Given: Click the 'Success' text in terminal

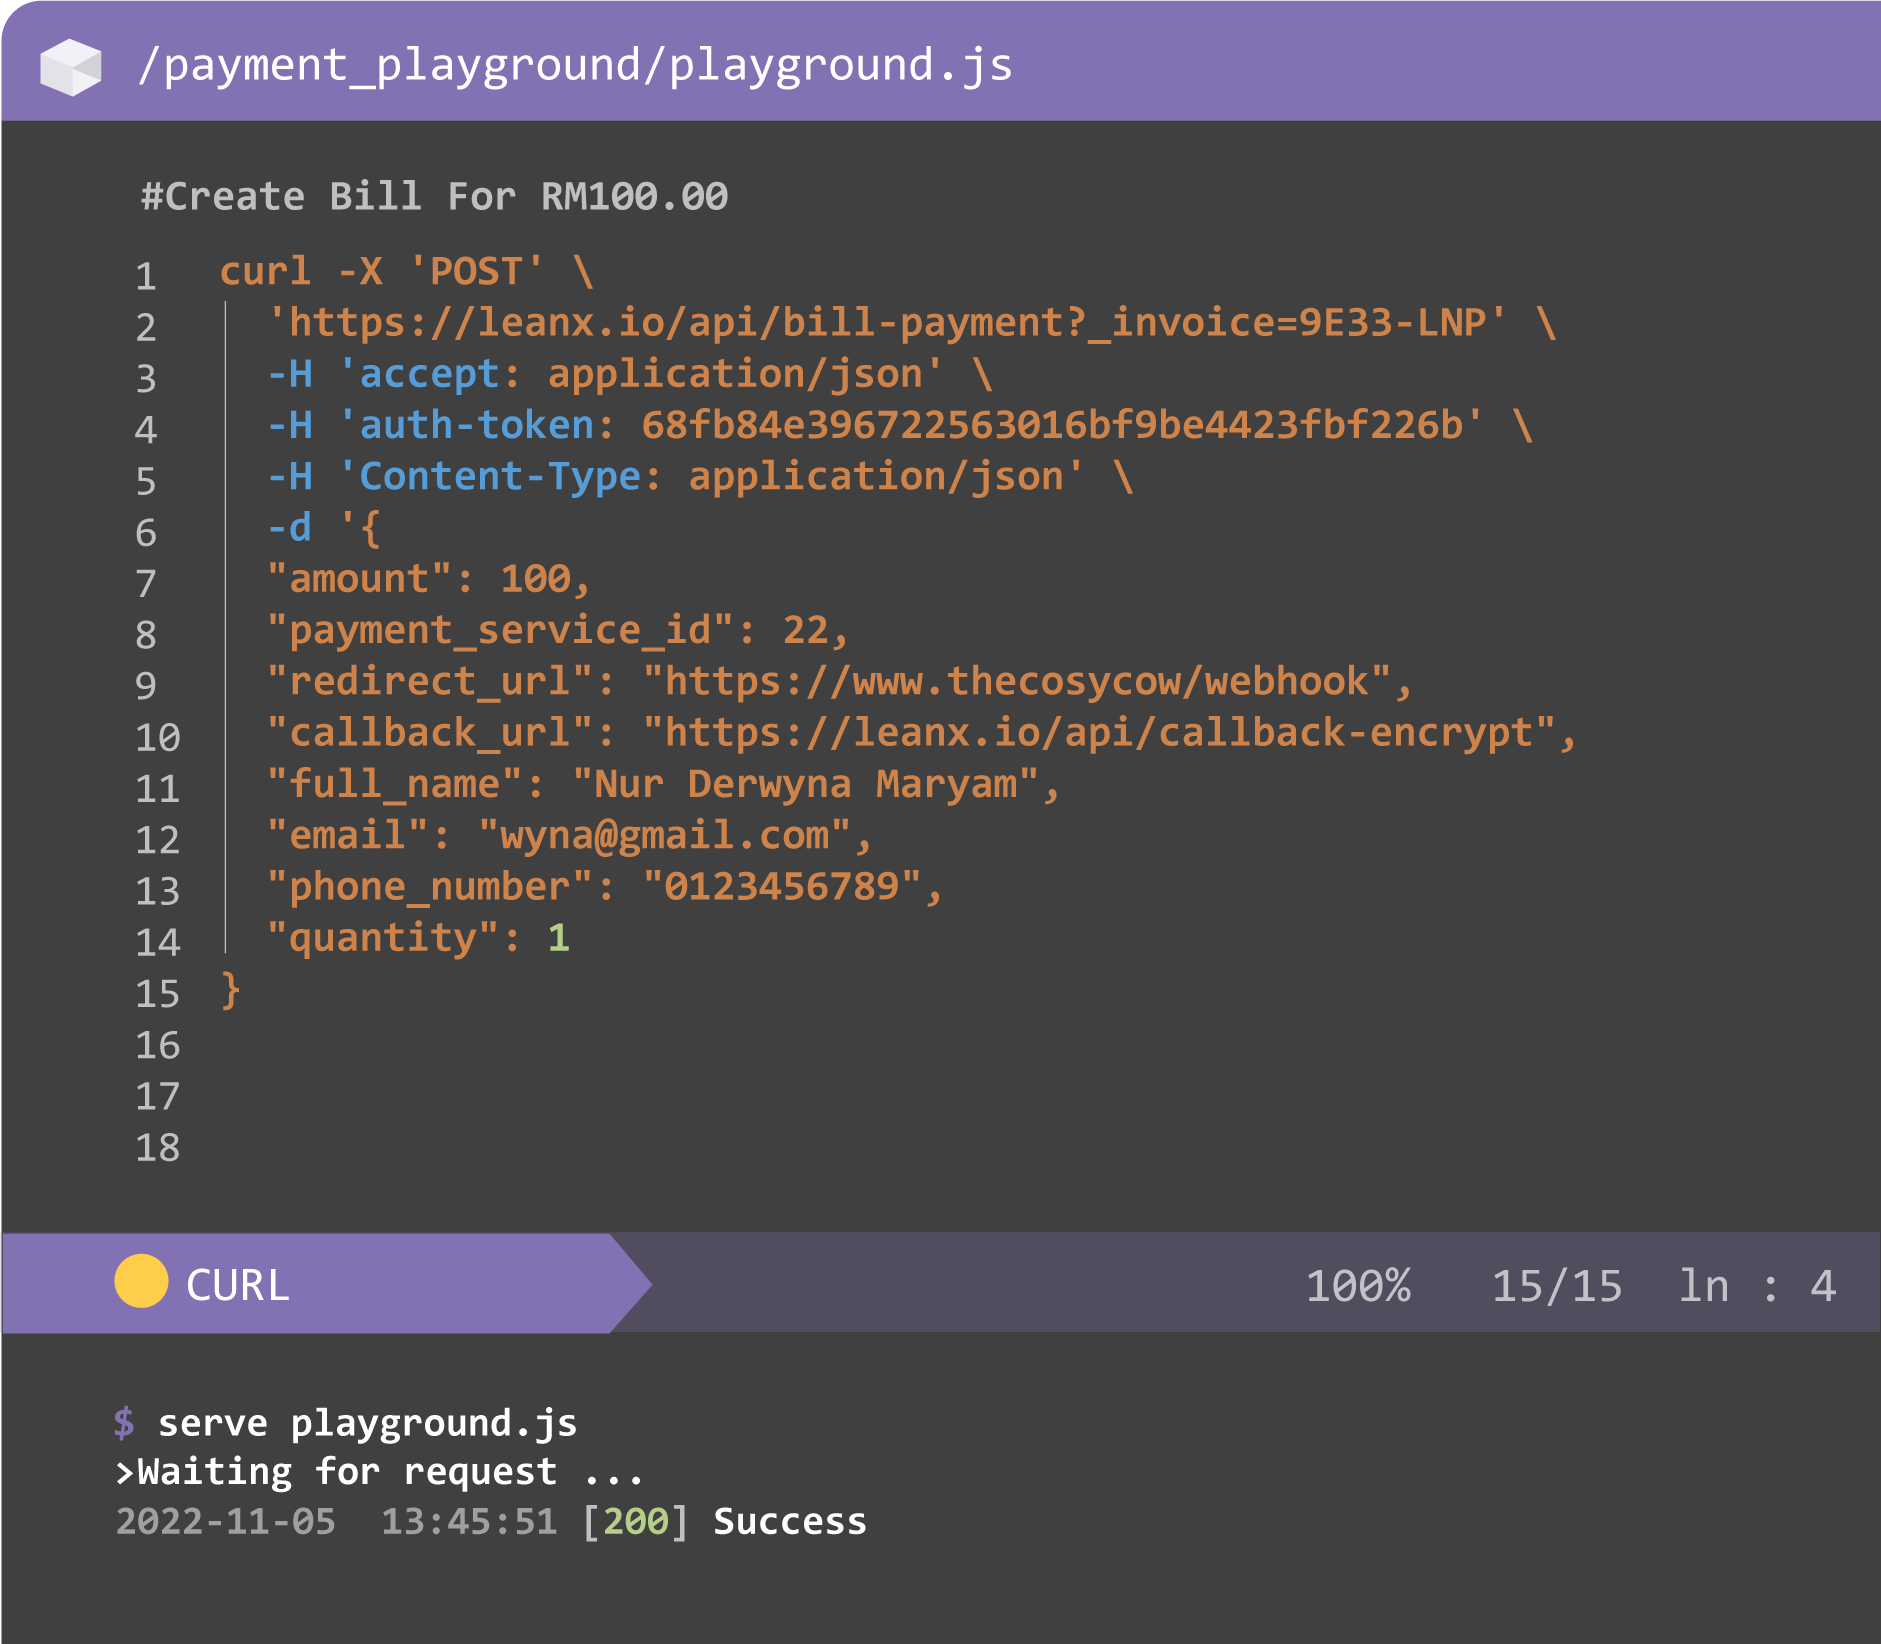Looking at the screenshot, I should pyautogui.click(x=790, y=1521).
